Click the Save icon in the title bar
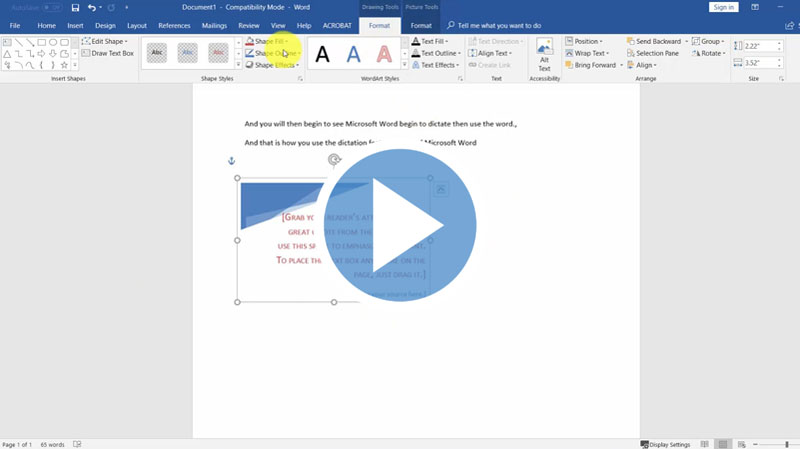Image resolution: width=800 pixels, height=449 pixels. coord(75,8)
